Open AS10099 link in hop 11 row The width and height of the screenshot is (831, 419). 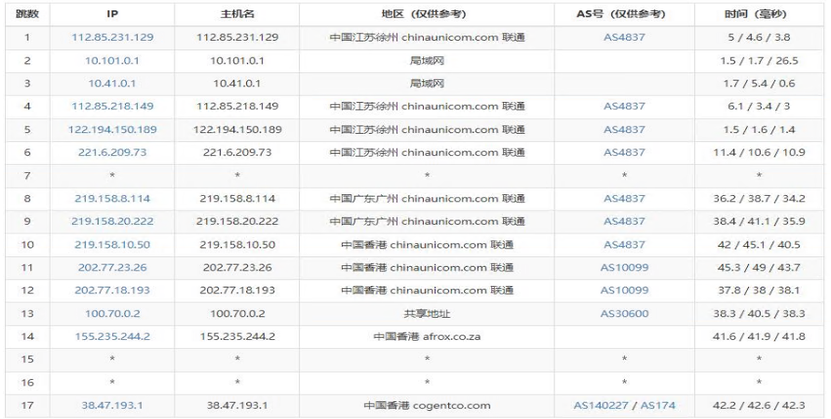pos(624,267)
